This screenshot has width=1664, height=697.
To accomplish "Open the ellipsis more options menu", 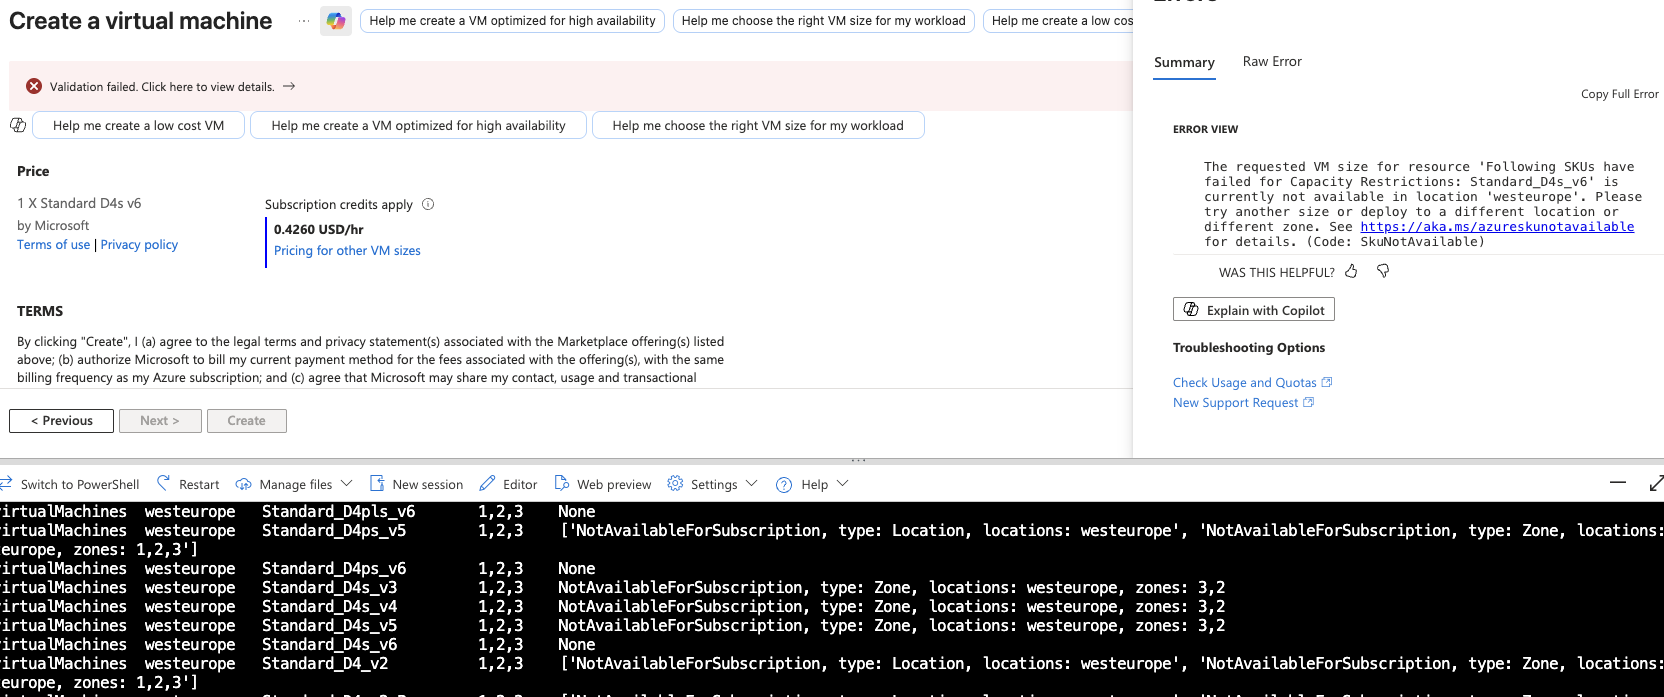I will point(303,21).
